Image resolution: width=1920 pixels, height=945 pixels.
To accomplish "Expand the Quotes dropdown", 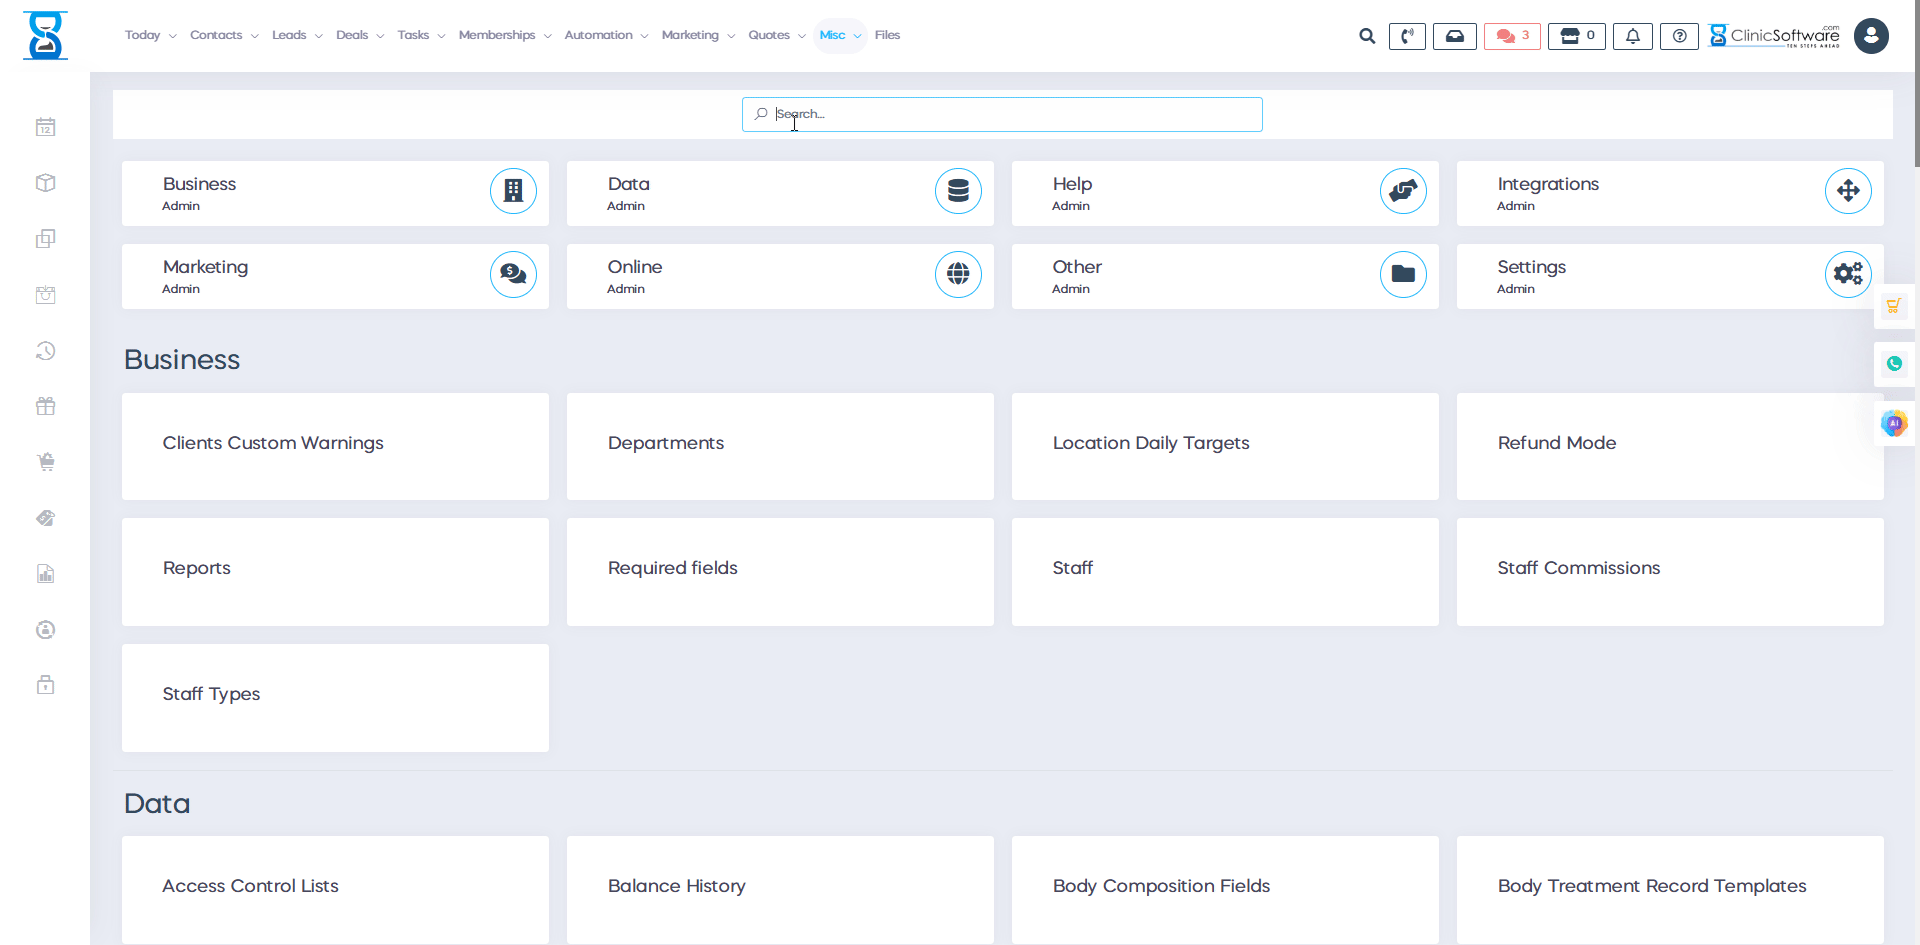I will 769,35.
